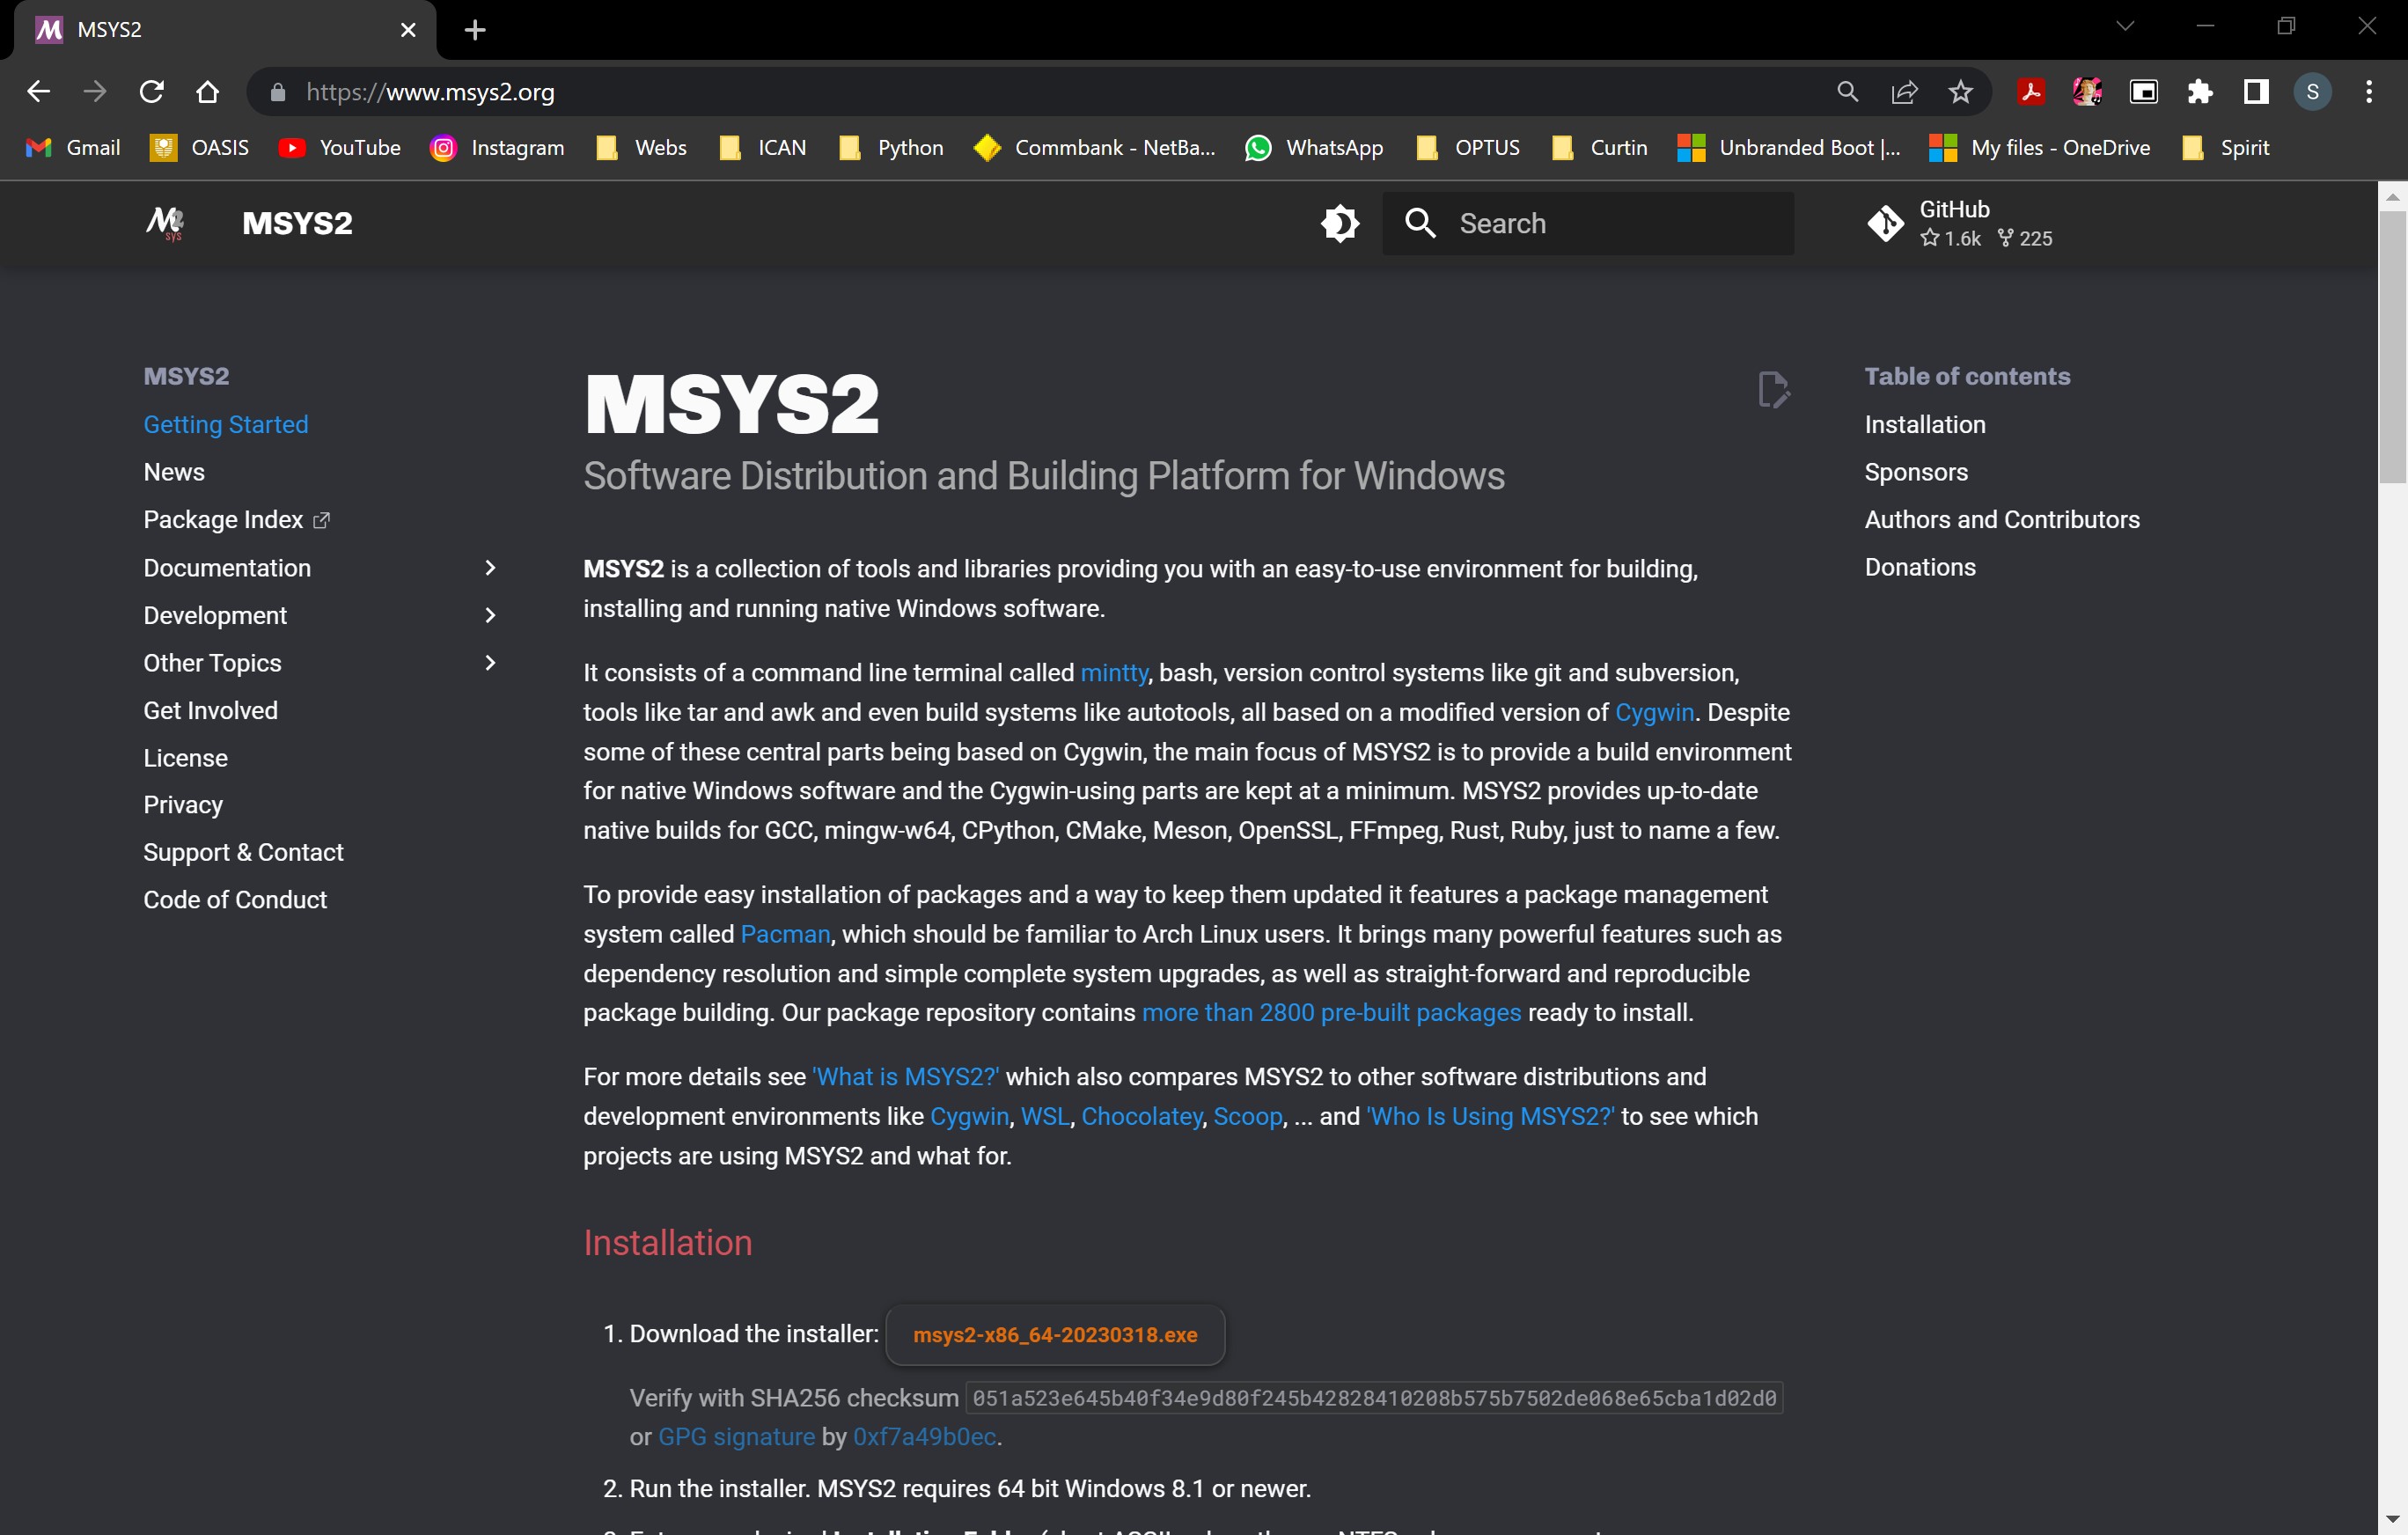Open the Extensions puzzle piece icon
2408x1535 pixels.
(2199, 92)
